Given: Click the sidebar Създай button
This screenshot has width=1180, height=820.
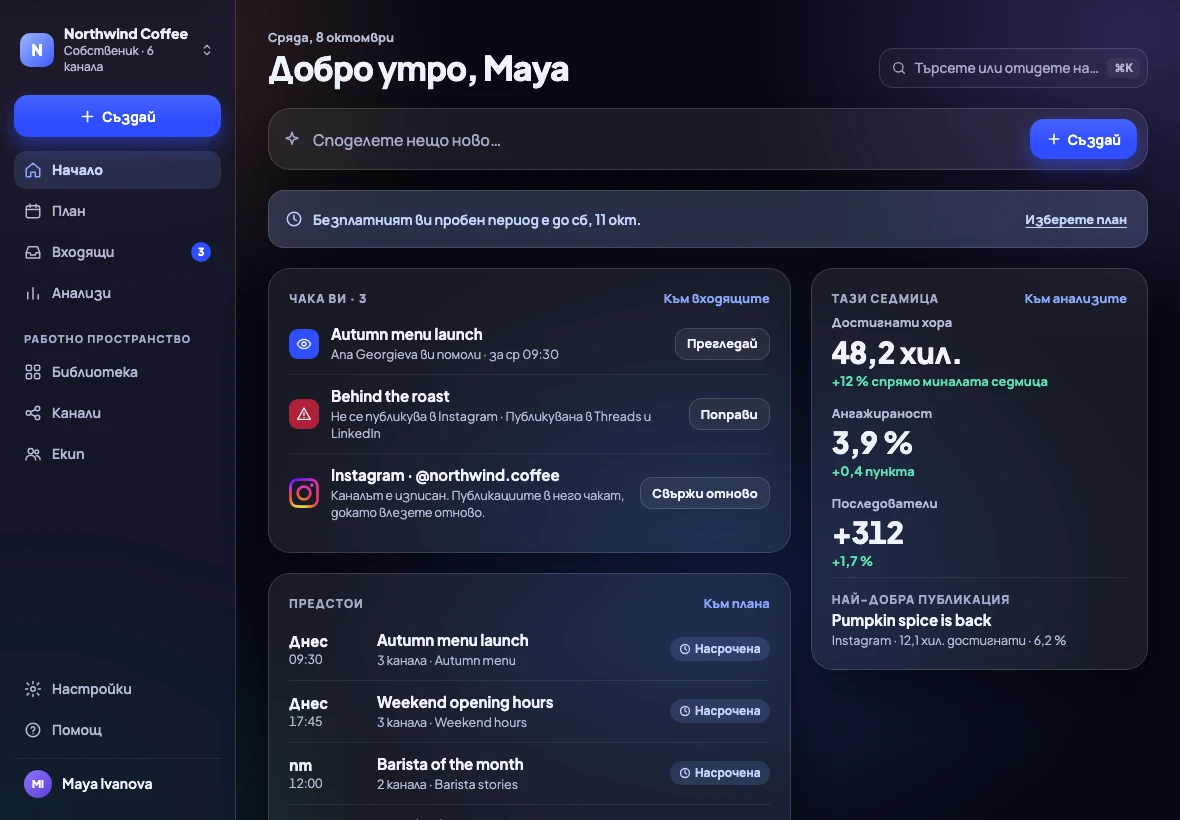Looking at the screenshot, I should pyautogui.click(x=117, y=116).
